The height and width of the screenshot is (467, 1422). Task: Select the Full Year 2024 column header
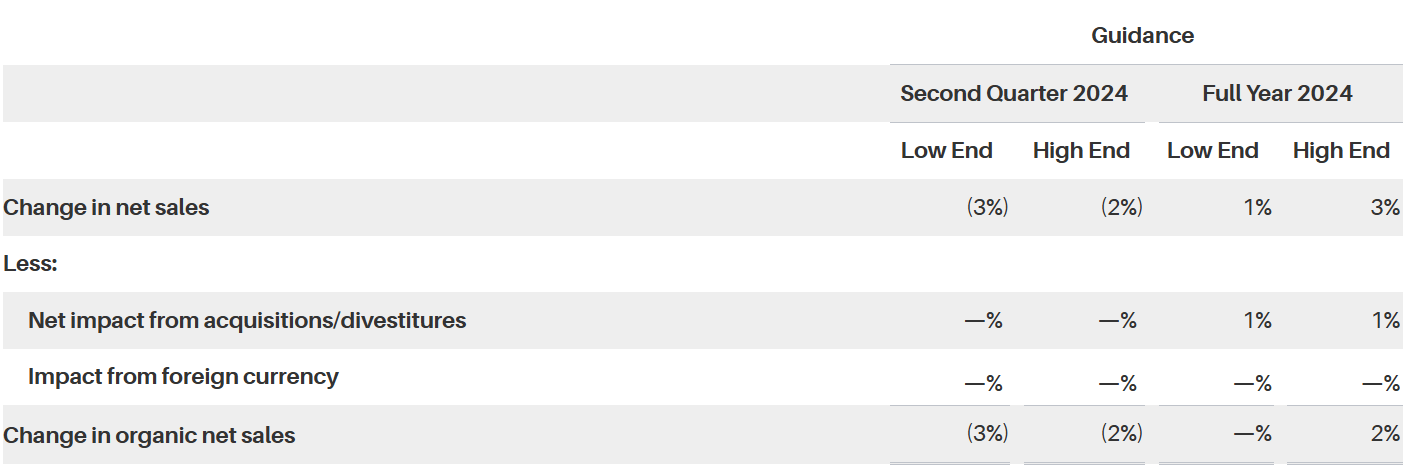(x=1277, y=94)
